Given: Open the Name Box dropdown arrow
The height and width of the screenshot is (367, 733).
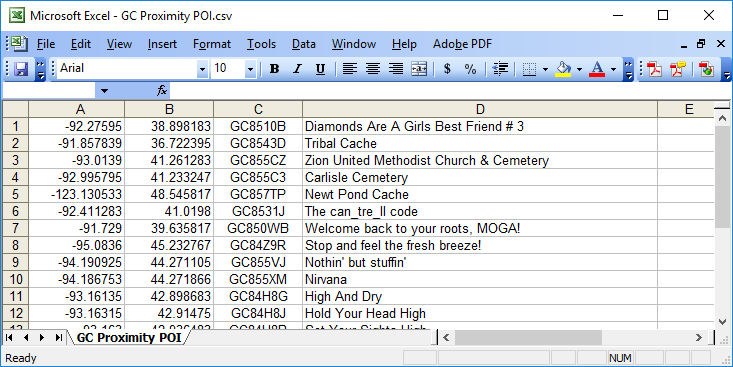Looking at the screenshot, I should 104,91.
